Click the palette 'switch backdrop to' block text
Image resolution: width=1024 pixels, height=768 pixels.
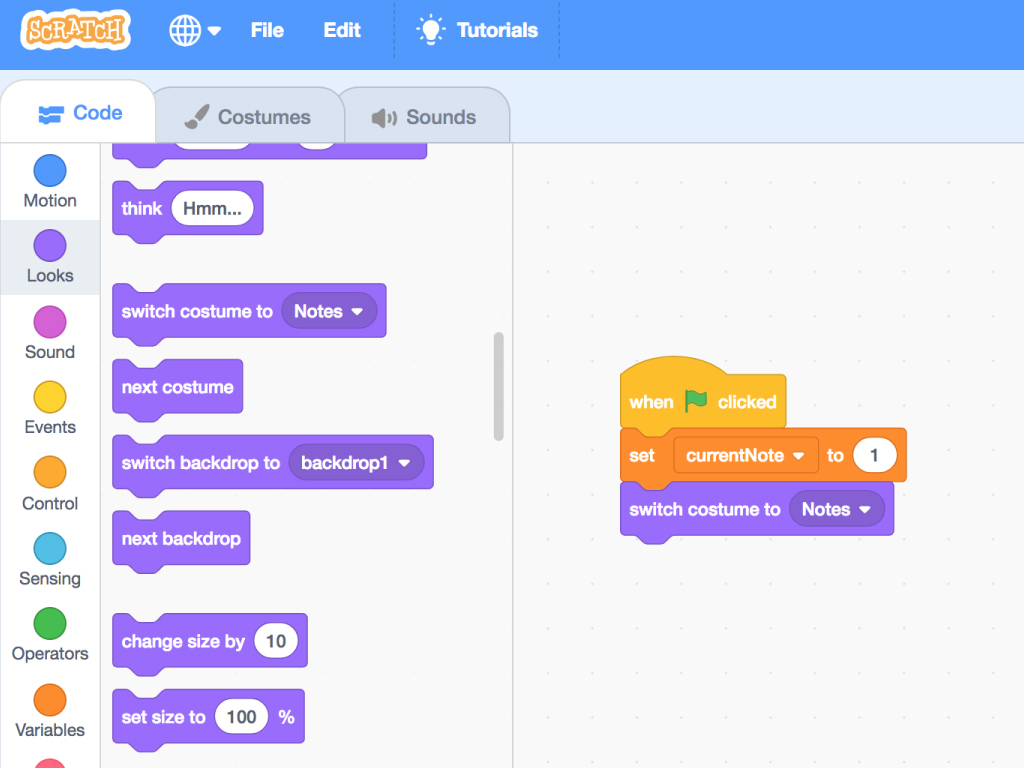coord(200,462)
